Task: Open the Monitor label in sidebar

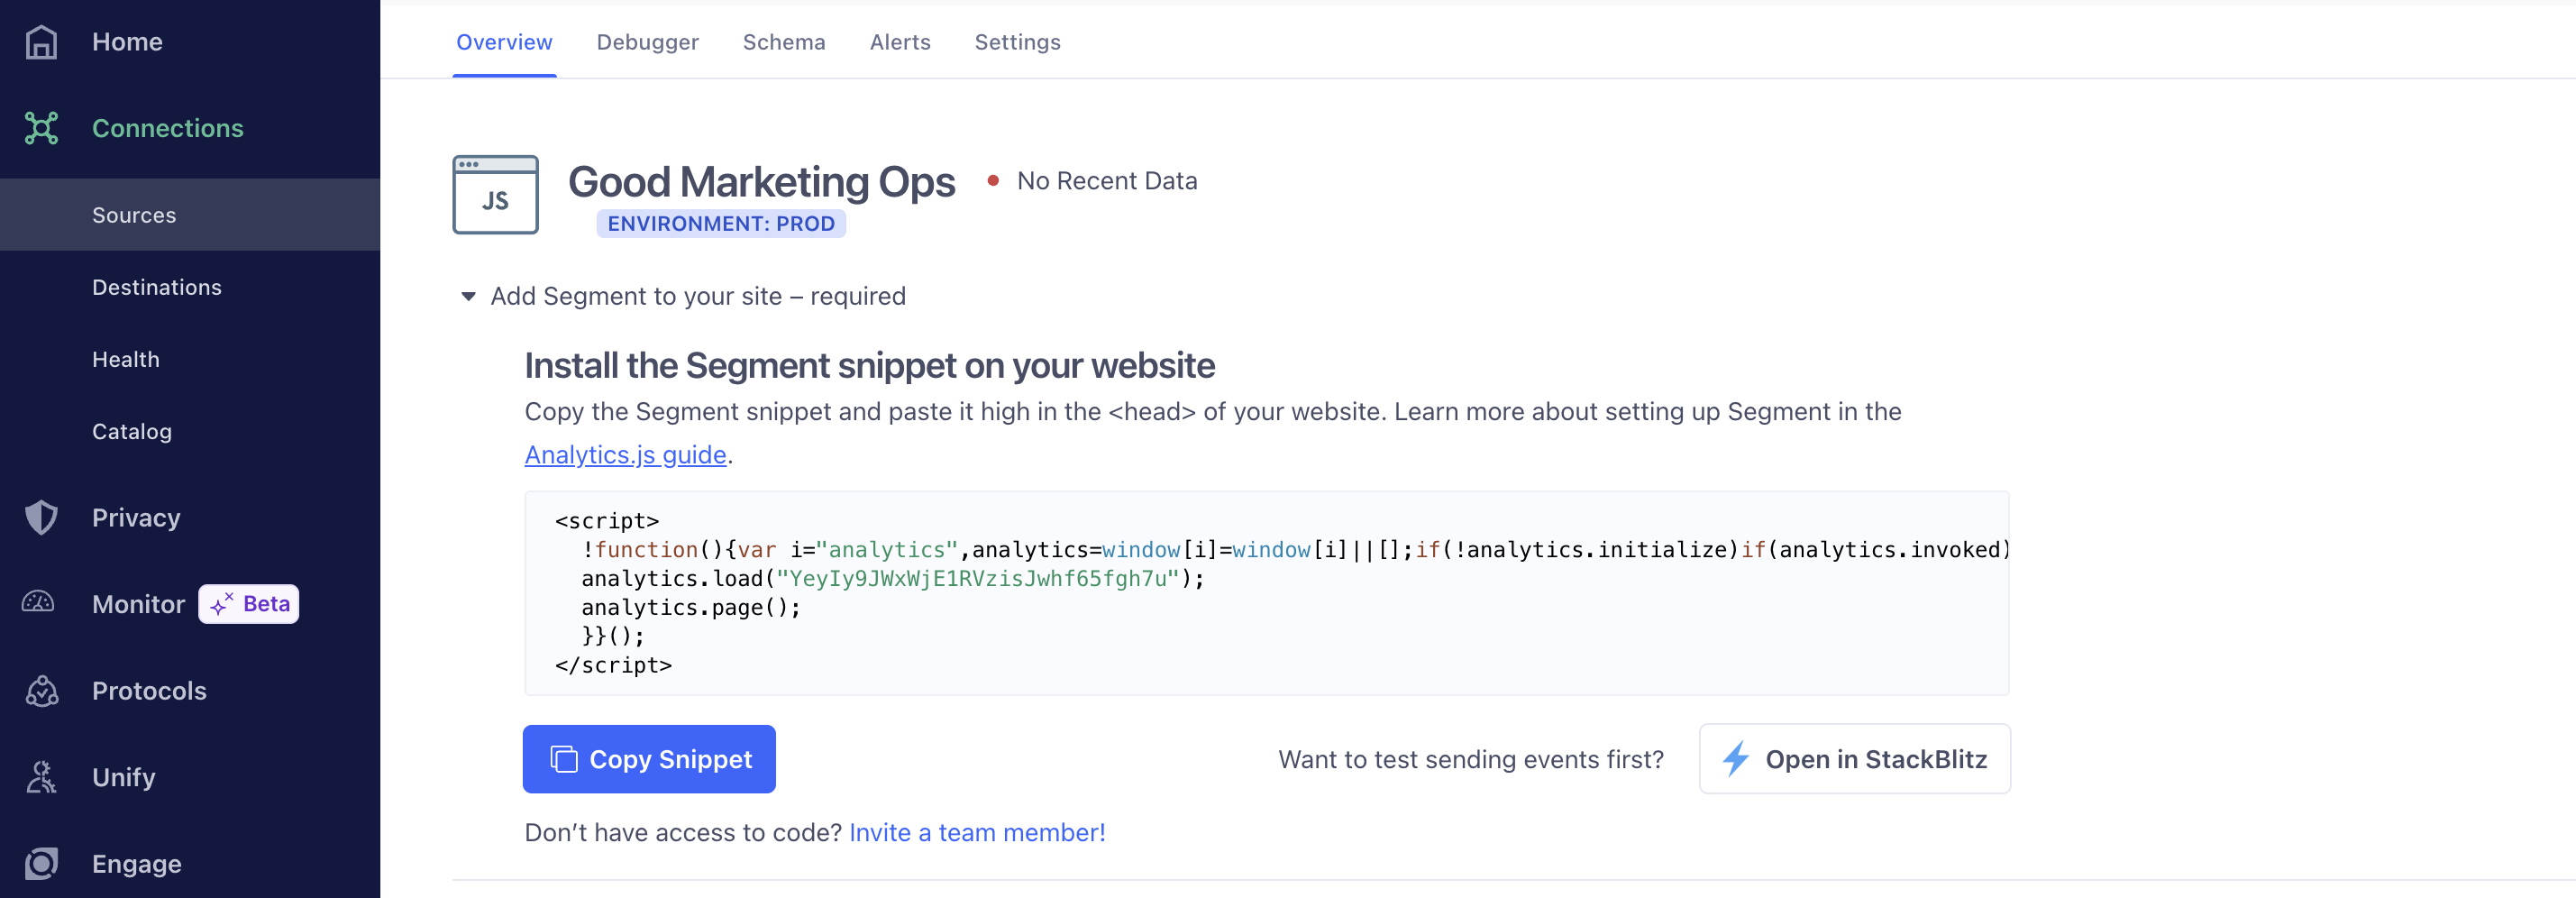Action: 138,604
